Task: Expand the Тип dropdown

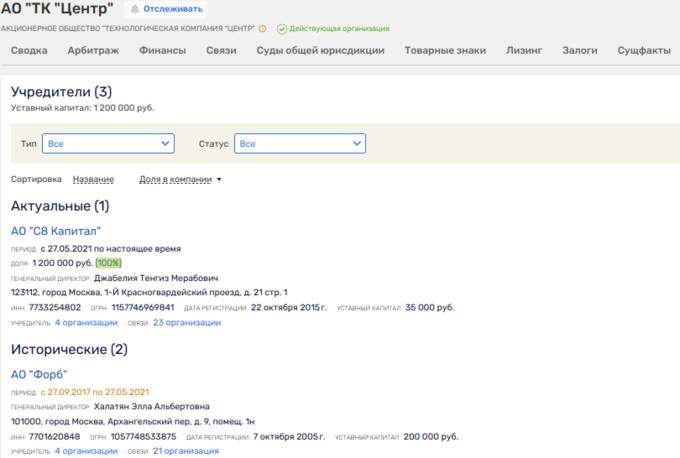Action: click(108, 144)
